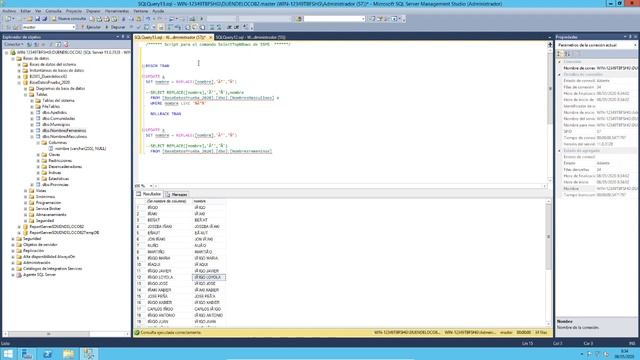Switch to the Mensajes results tab
Screen dimensions: 640x360
coord(177,195)
